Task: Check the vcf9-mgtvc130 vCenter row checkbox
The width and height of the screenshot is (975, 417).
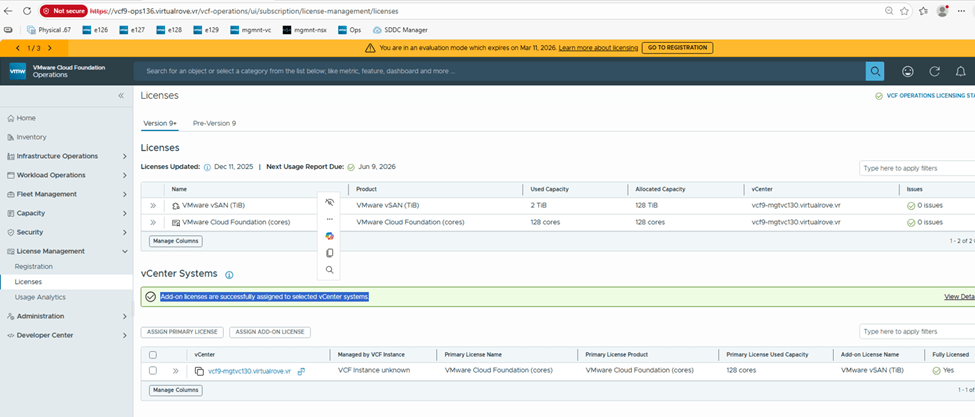Action: tap(153, 371)
